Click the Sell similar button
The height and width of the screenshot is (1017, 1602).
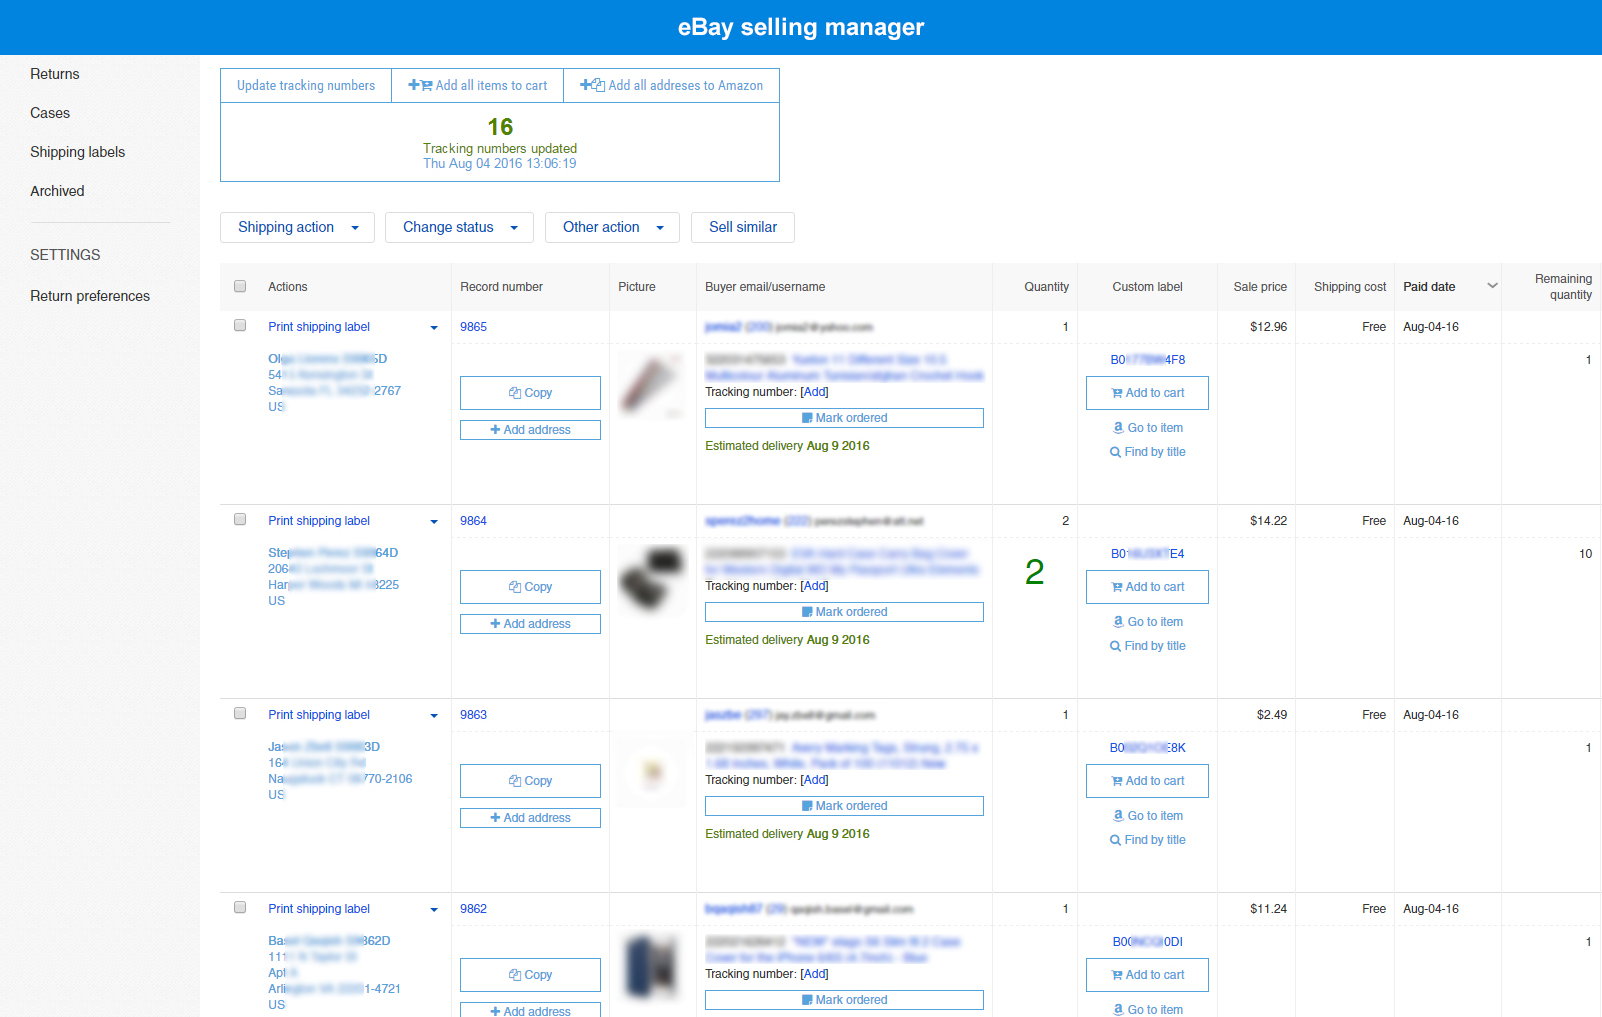[743, 227]
